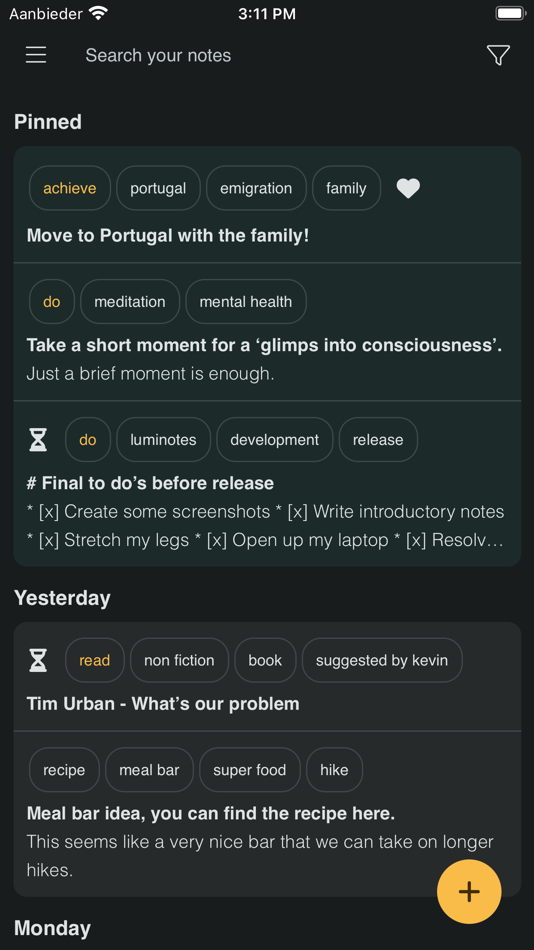534x950 pixels.
Task: Tap the 'mental health' tag
Action: click(x=245, y=301)
